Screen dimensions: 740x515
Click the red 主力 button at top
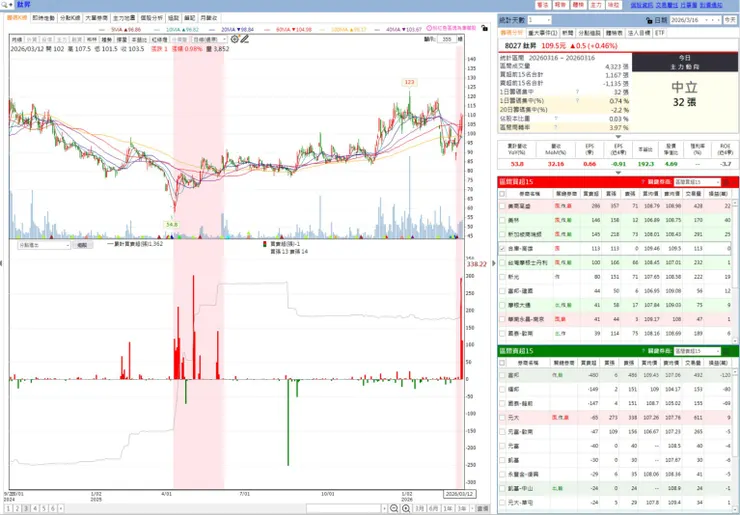tap(596, 5)
